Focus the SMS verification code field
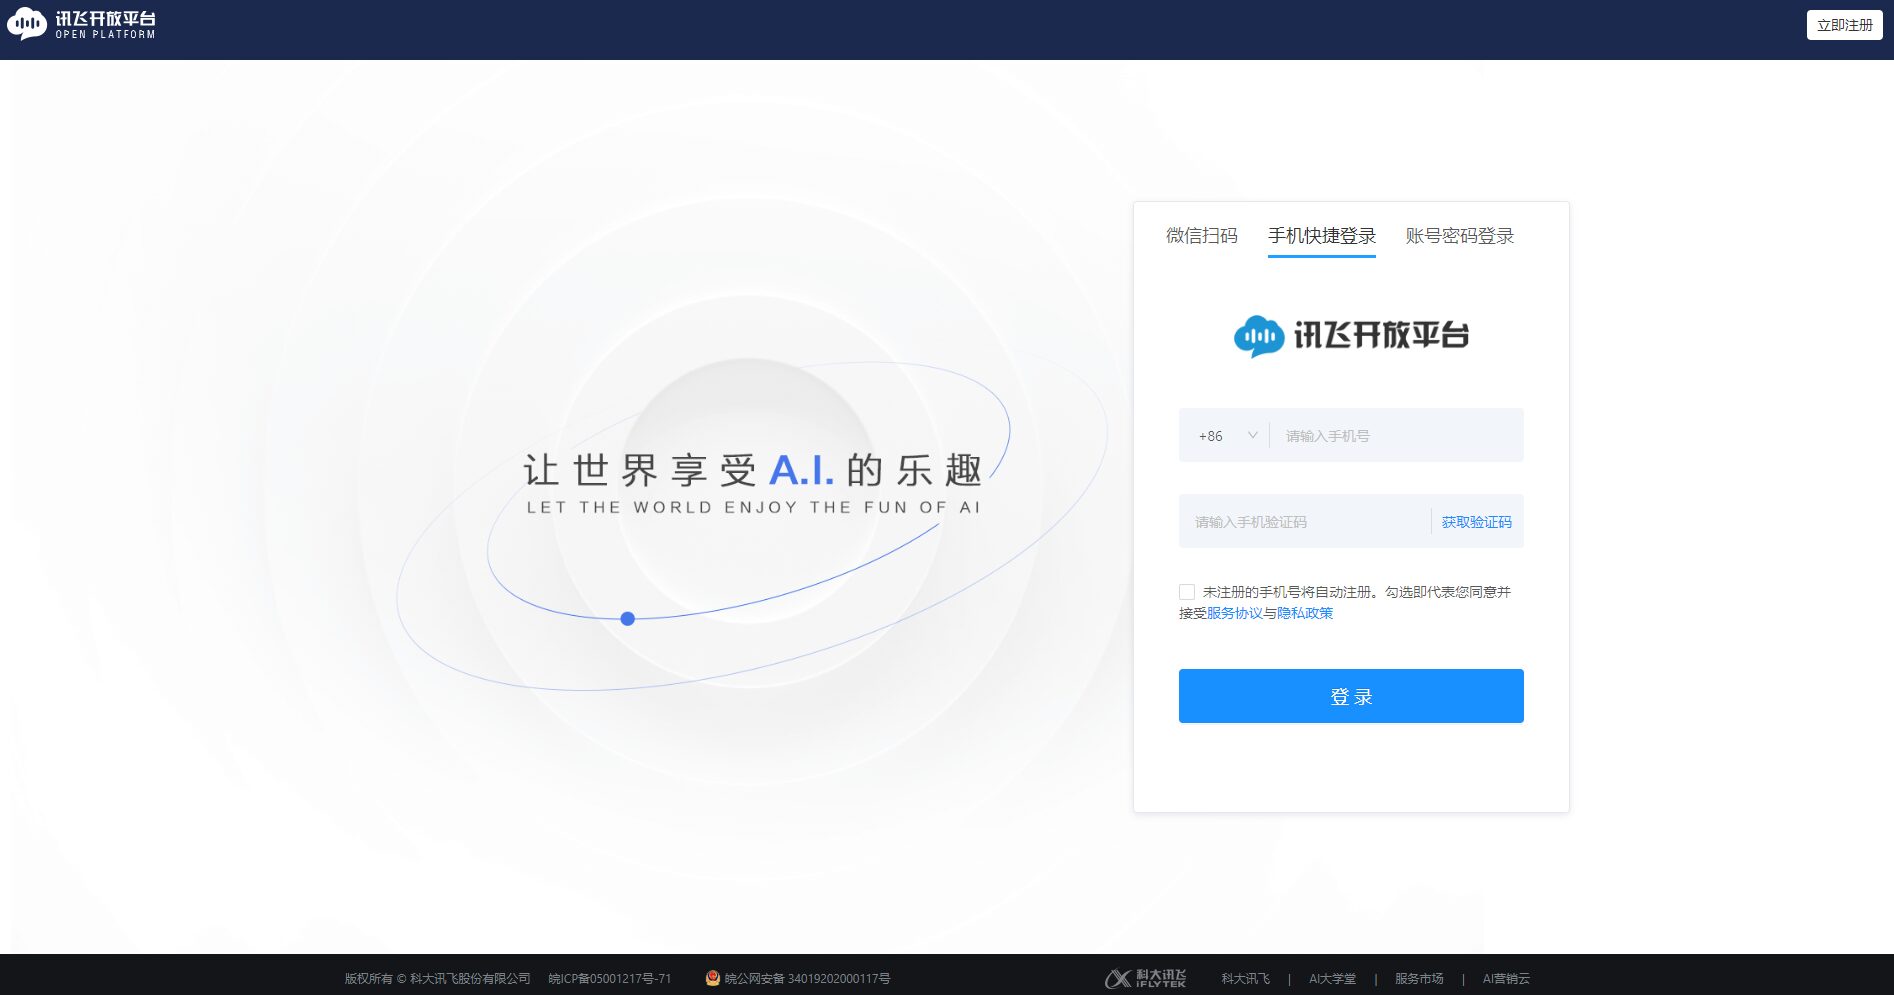 click(x=1305, y=522)
